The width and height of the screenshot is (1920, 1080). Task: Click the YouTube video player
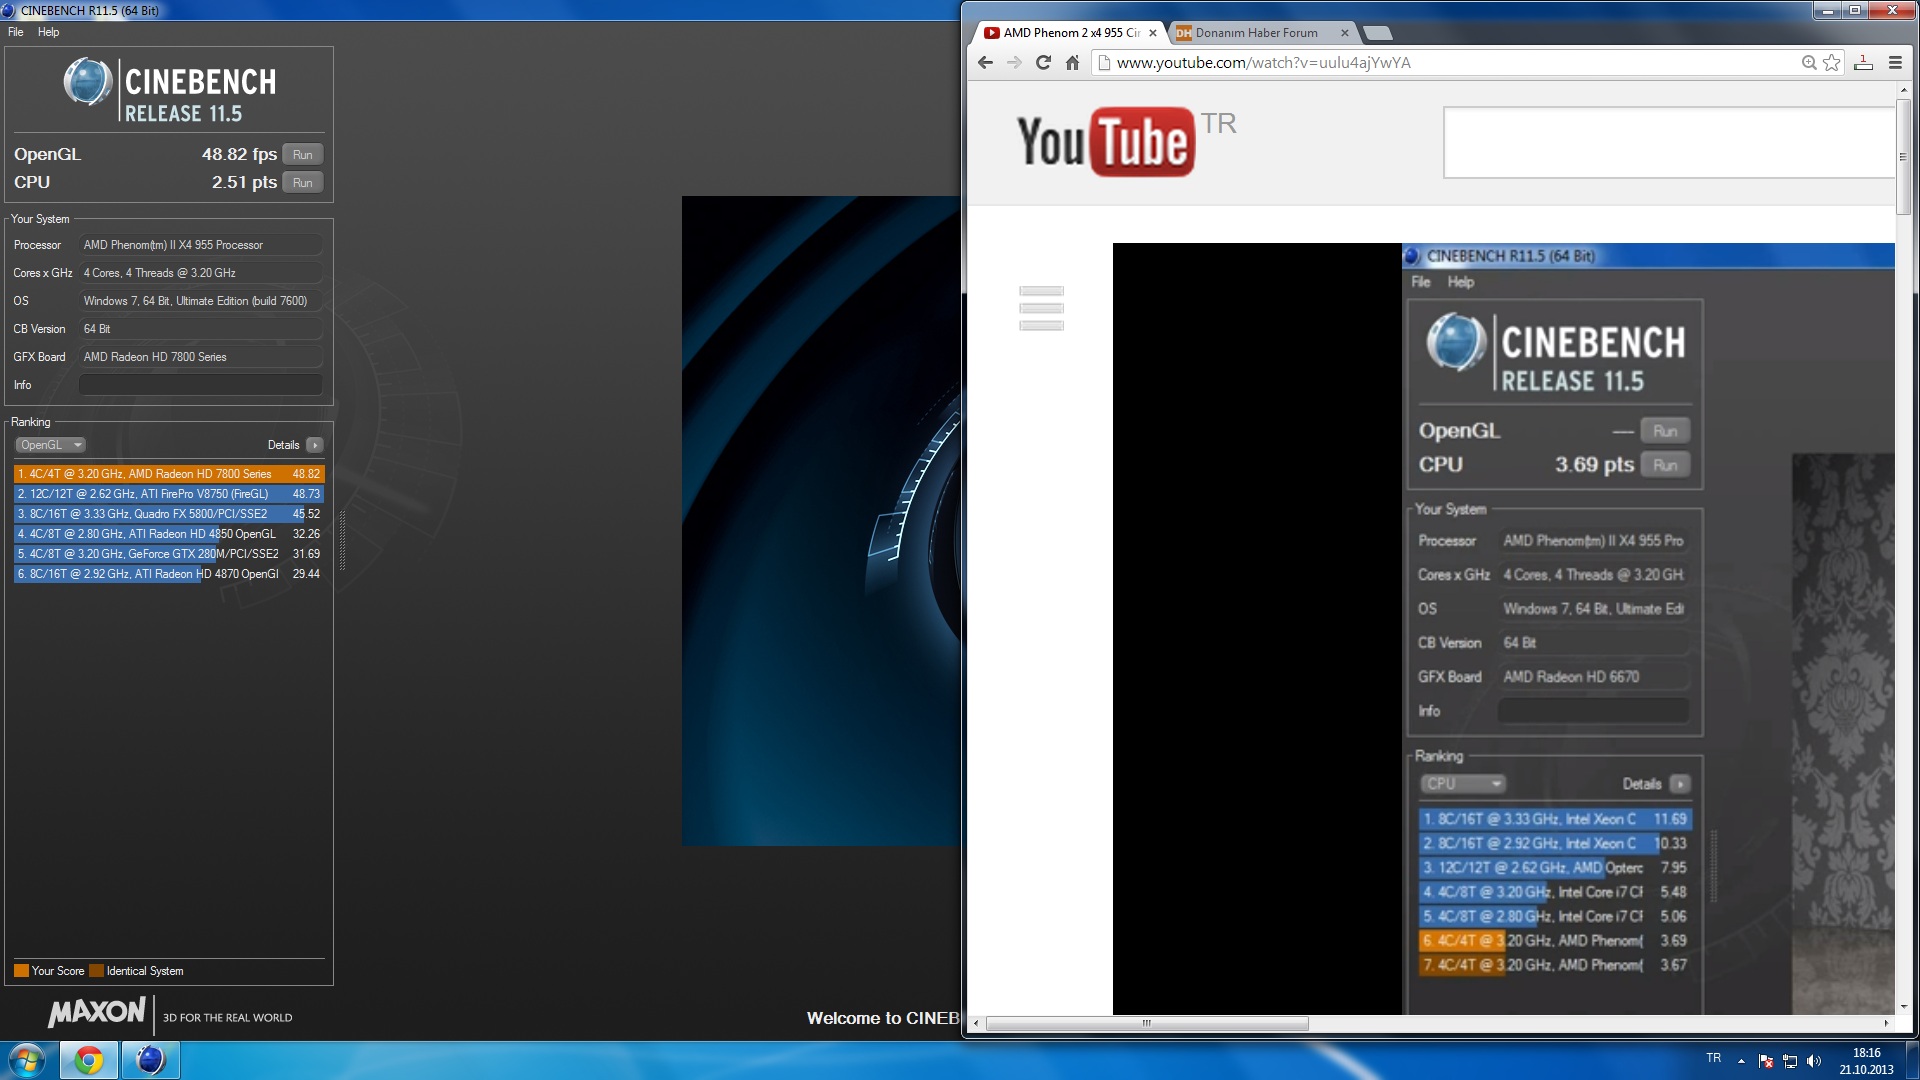1503,628
